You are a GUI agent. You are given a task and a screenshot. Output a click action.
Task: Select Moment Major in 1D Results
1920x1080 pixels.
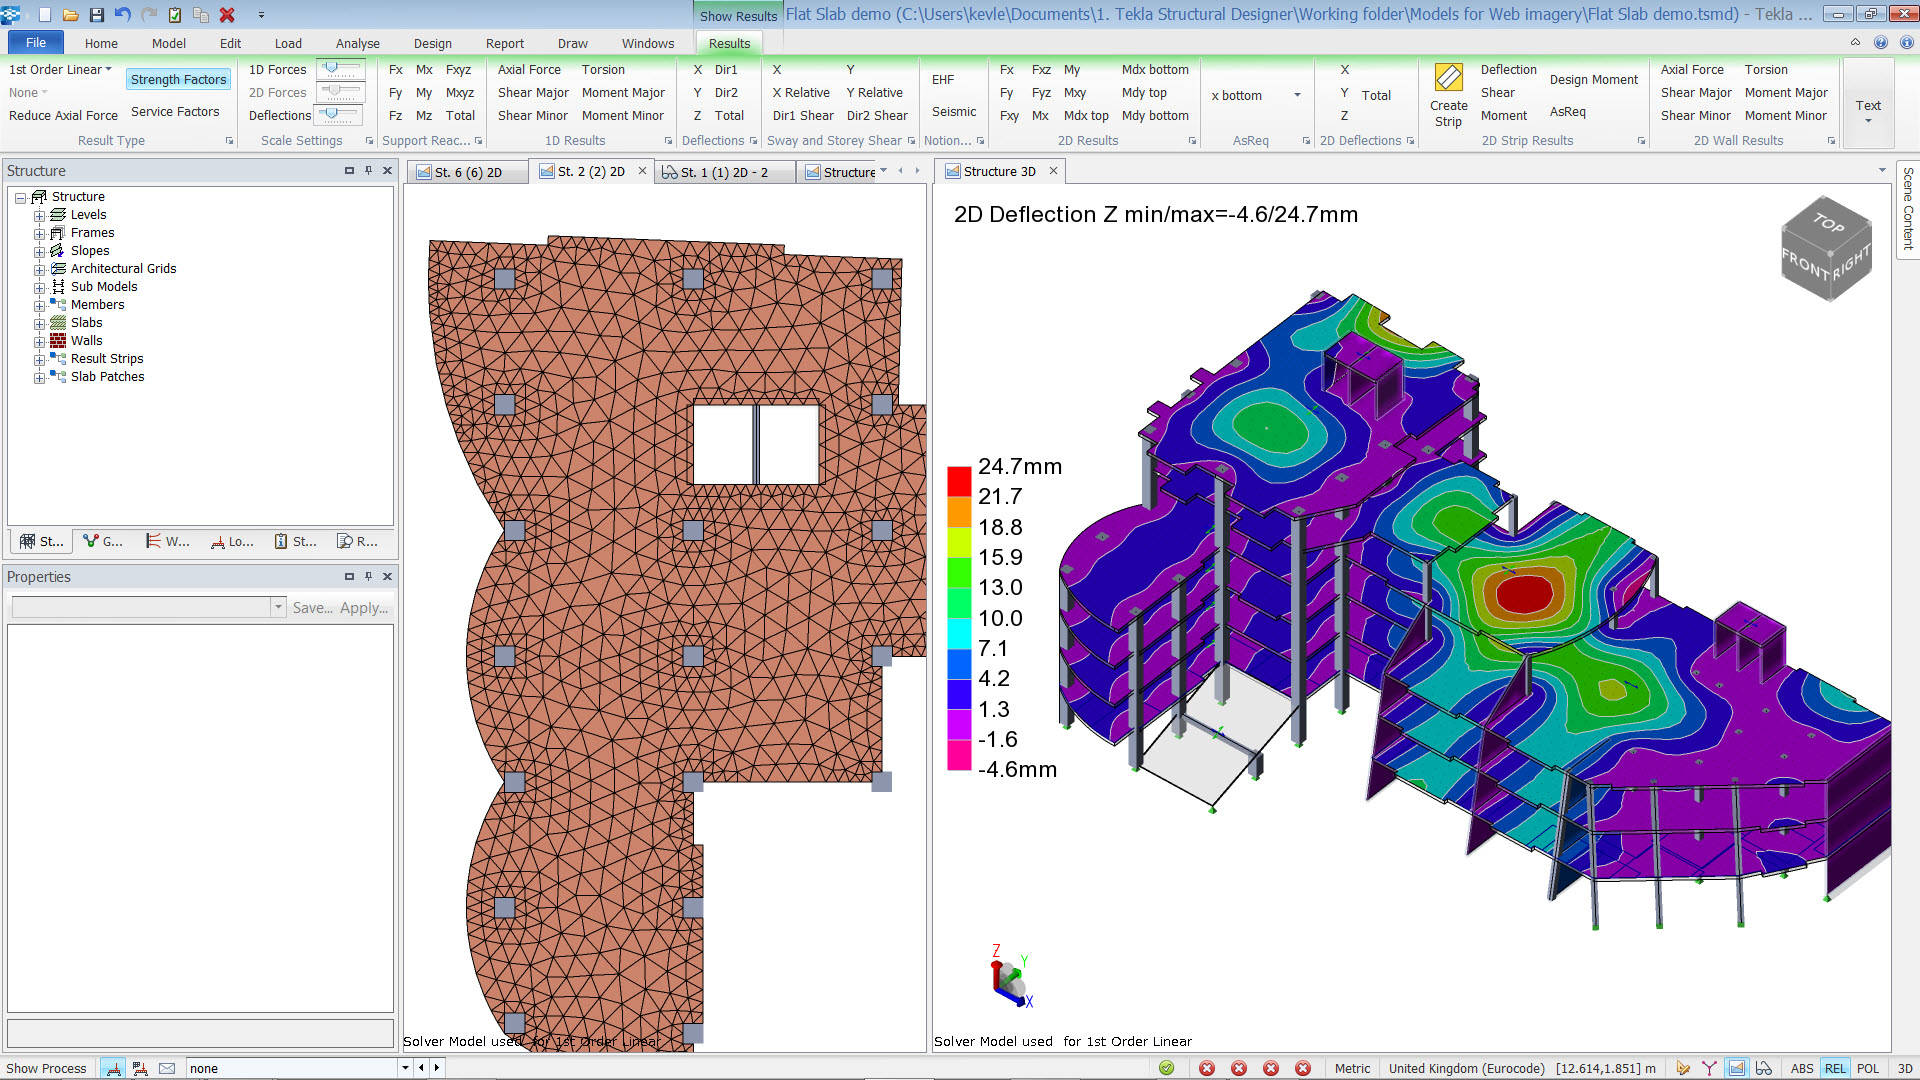(623, 92)
